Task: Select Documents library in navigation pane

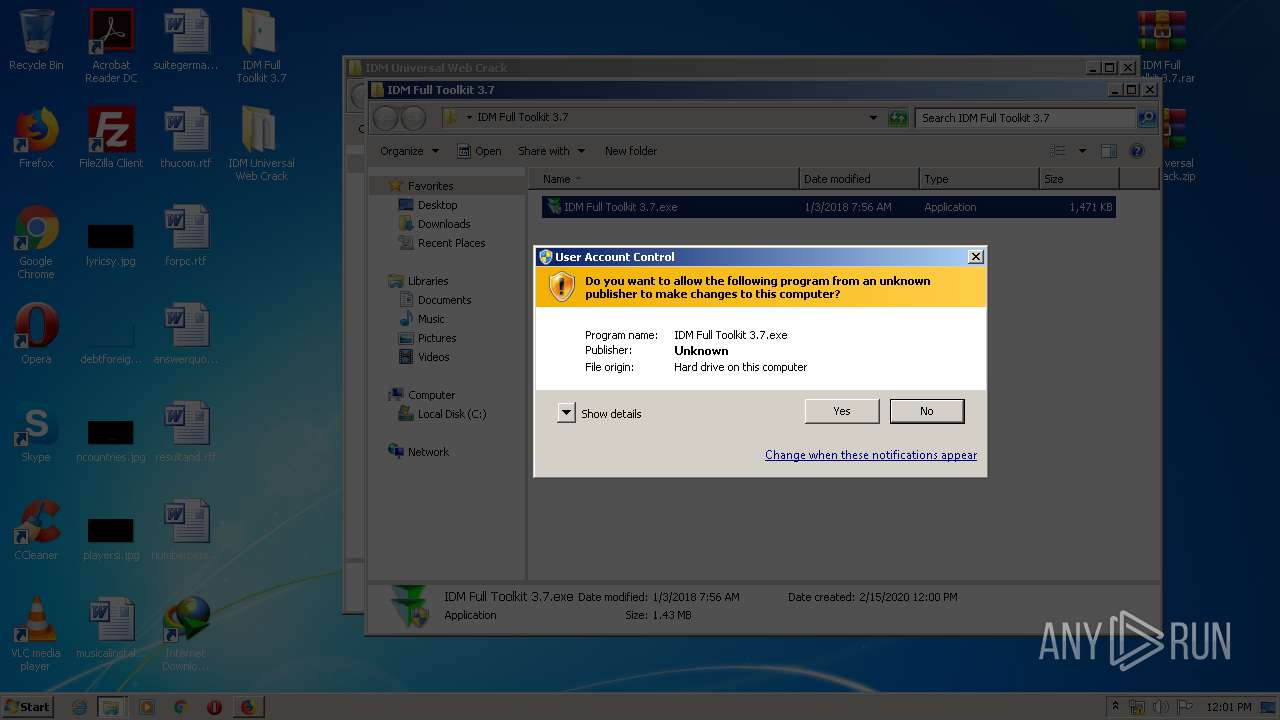Action: point(444,300)
